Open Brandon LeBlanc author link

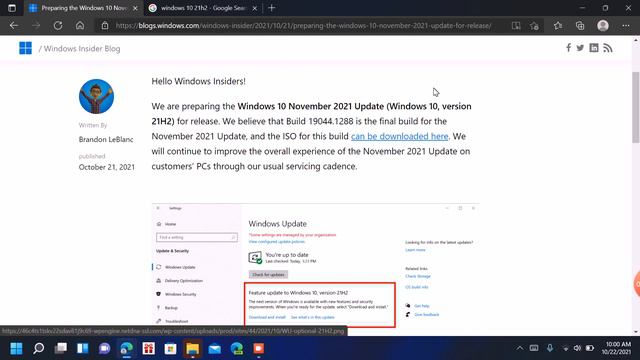[106, 139]
